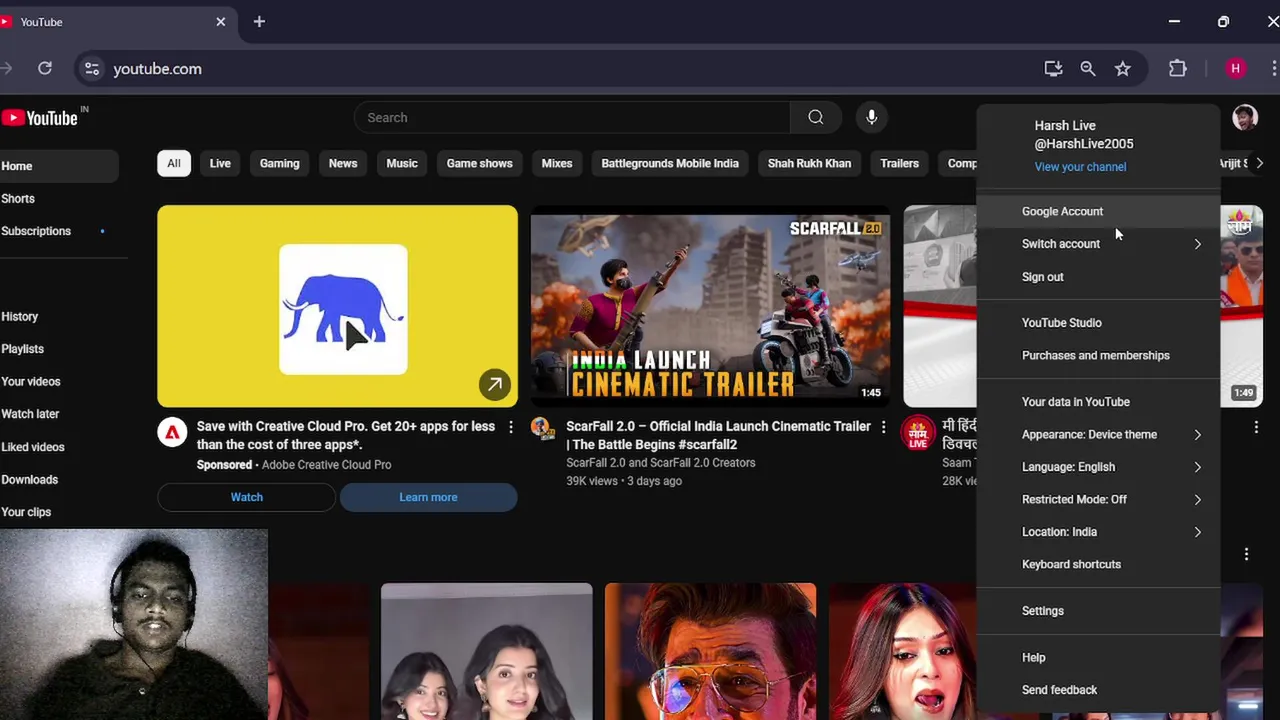Select the News filter chip
This screenshot has height=720, width=1280.
pos(343,163)
